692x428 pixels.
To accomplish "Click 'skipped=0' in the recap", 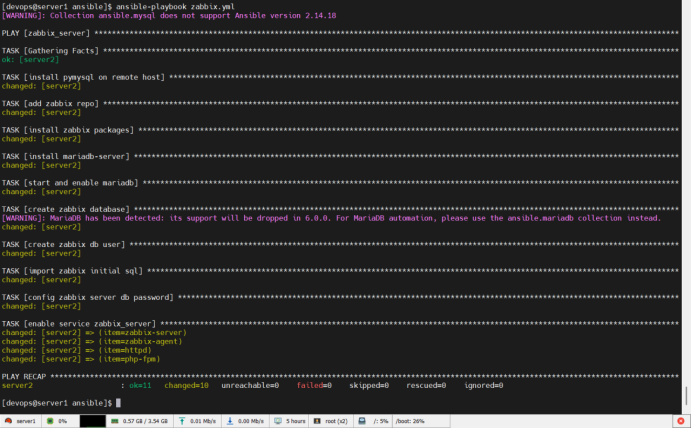I will tap(369, 385).
